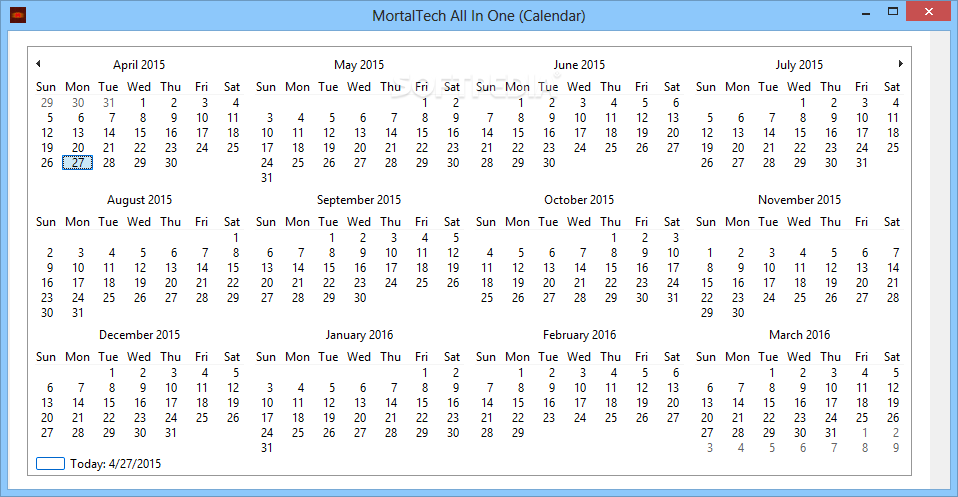Select February 1, 2016

point(521,373)
